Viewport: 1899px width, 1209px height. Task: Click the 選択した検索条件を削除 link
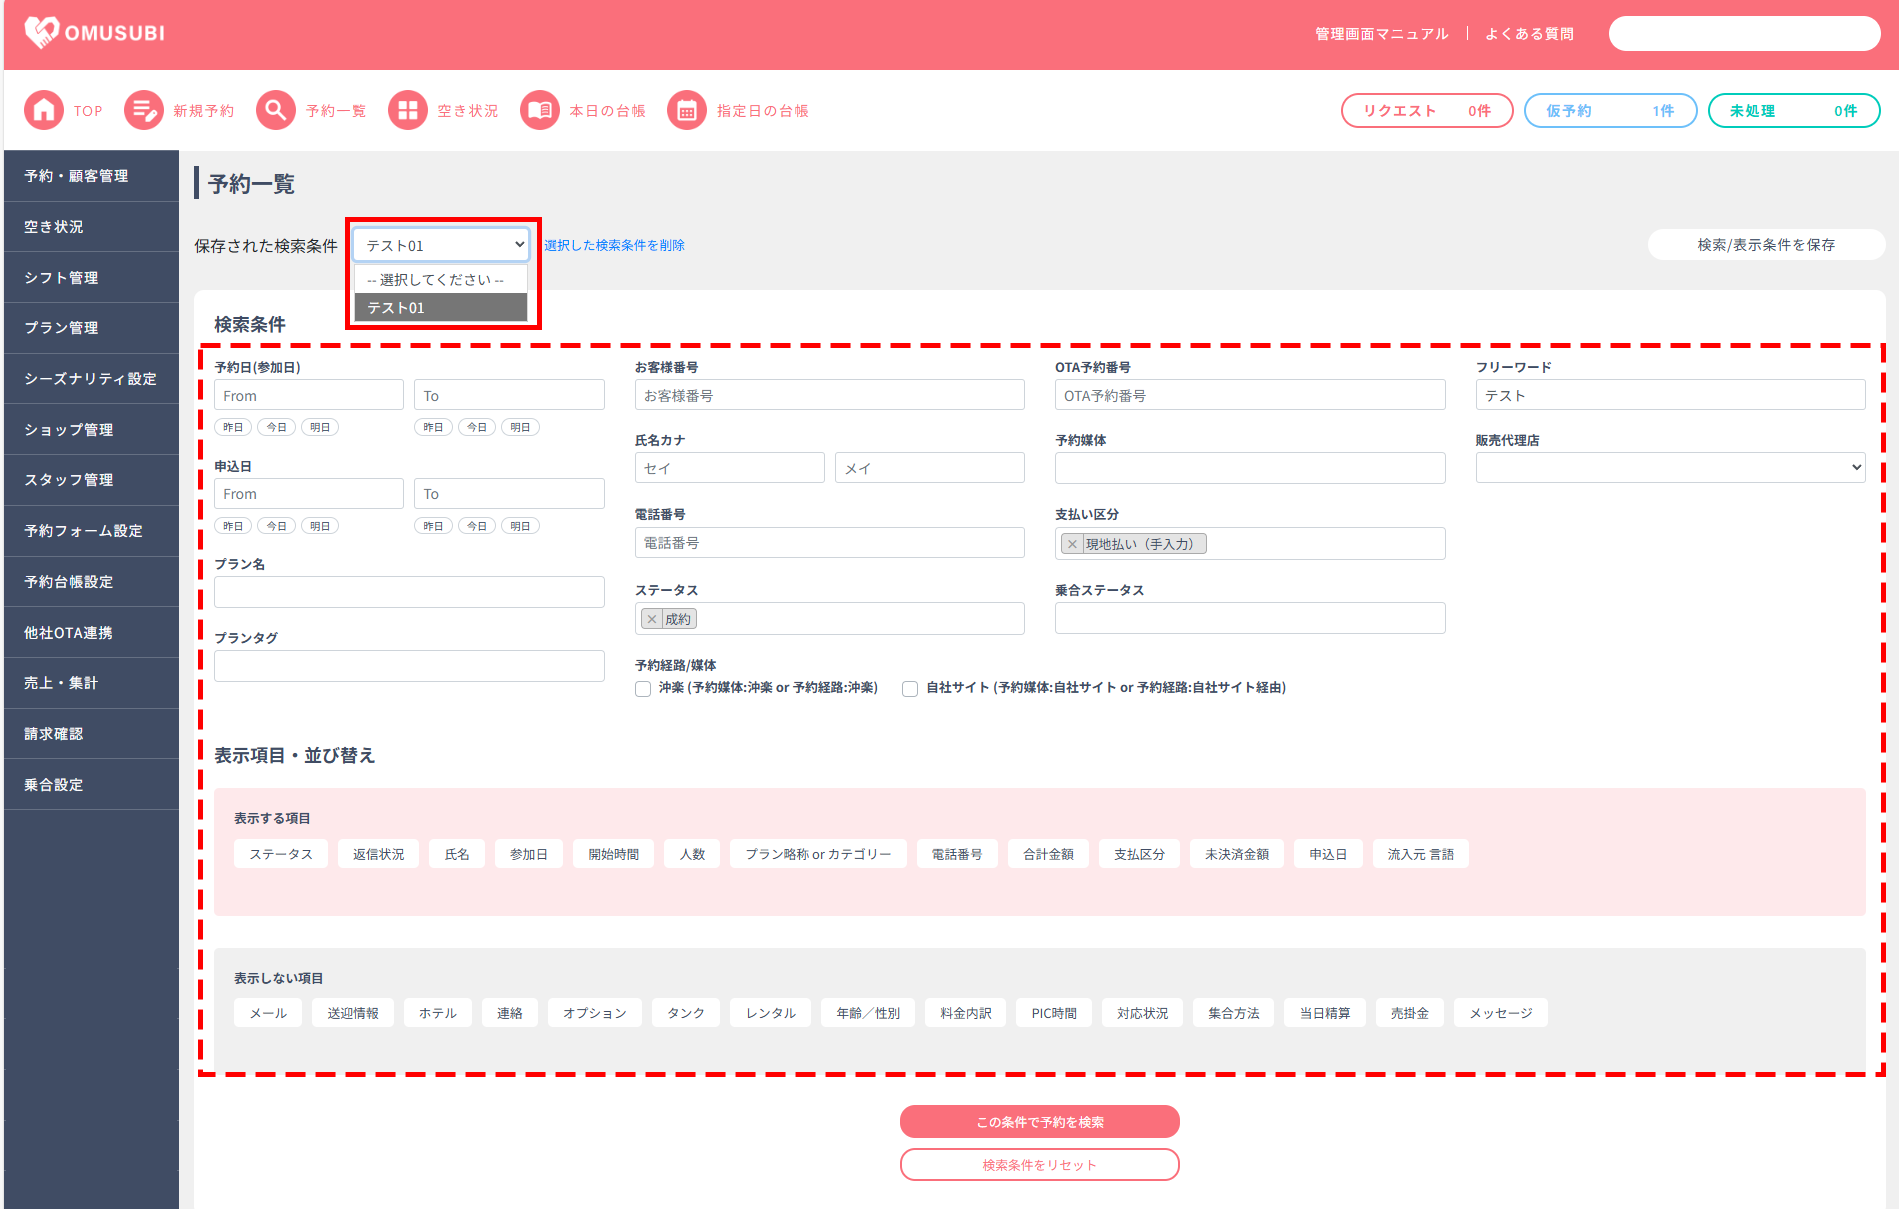click(x=614, y=245)
